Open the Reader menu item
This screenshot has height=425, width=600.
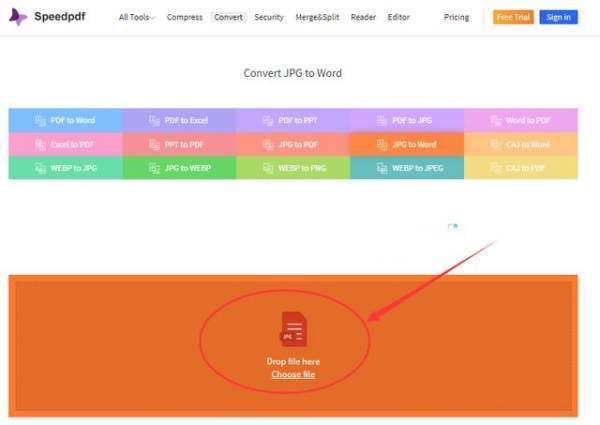(x=363, y=17)
